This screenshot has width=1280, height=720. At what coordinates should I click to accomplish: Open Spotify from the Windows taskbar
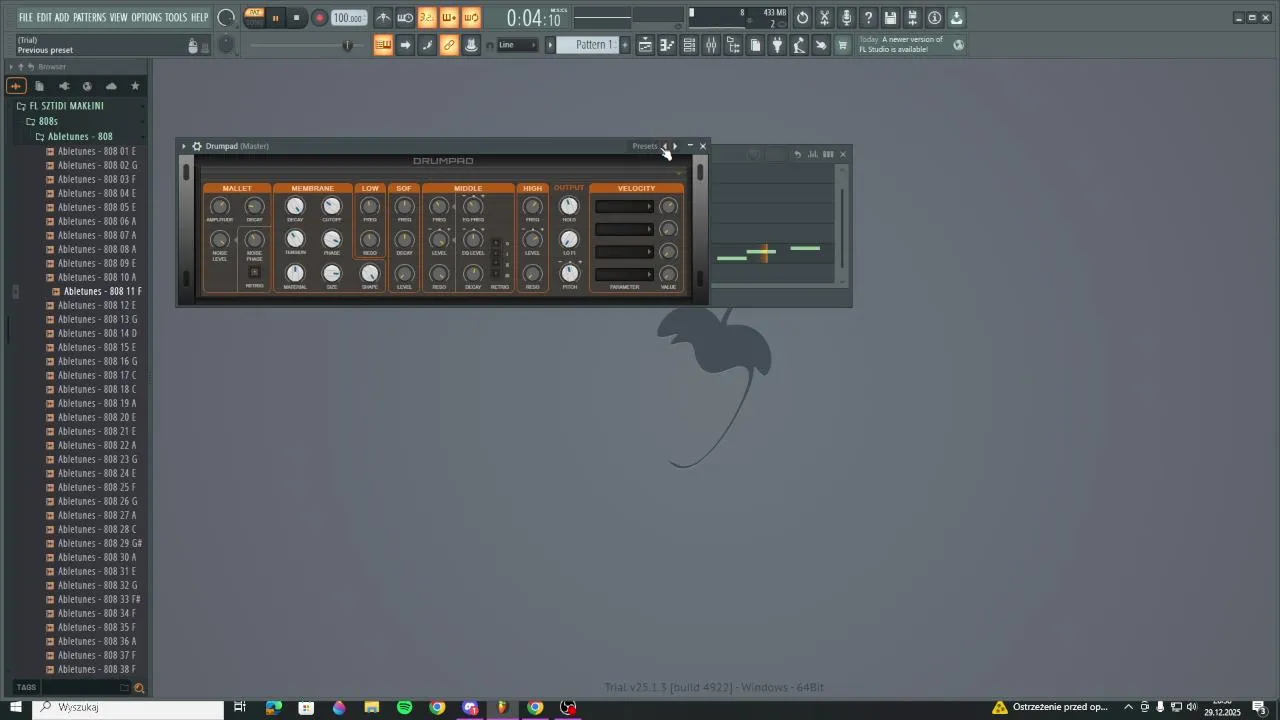click(x=404, y=708)
